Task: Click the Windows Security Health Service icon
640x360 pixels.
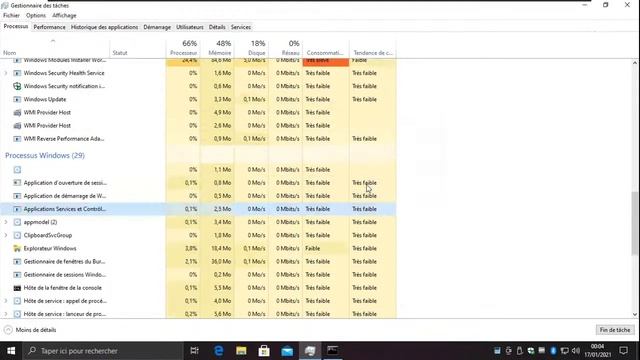Action: pyautogui.click(x=17, y=73)
